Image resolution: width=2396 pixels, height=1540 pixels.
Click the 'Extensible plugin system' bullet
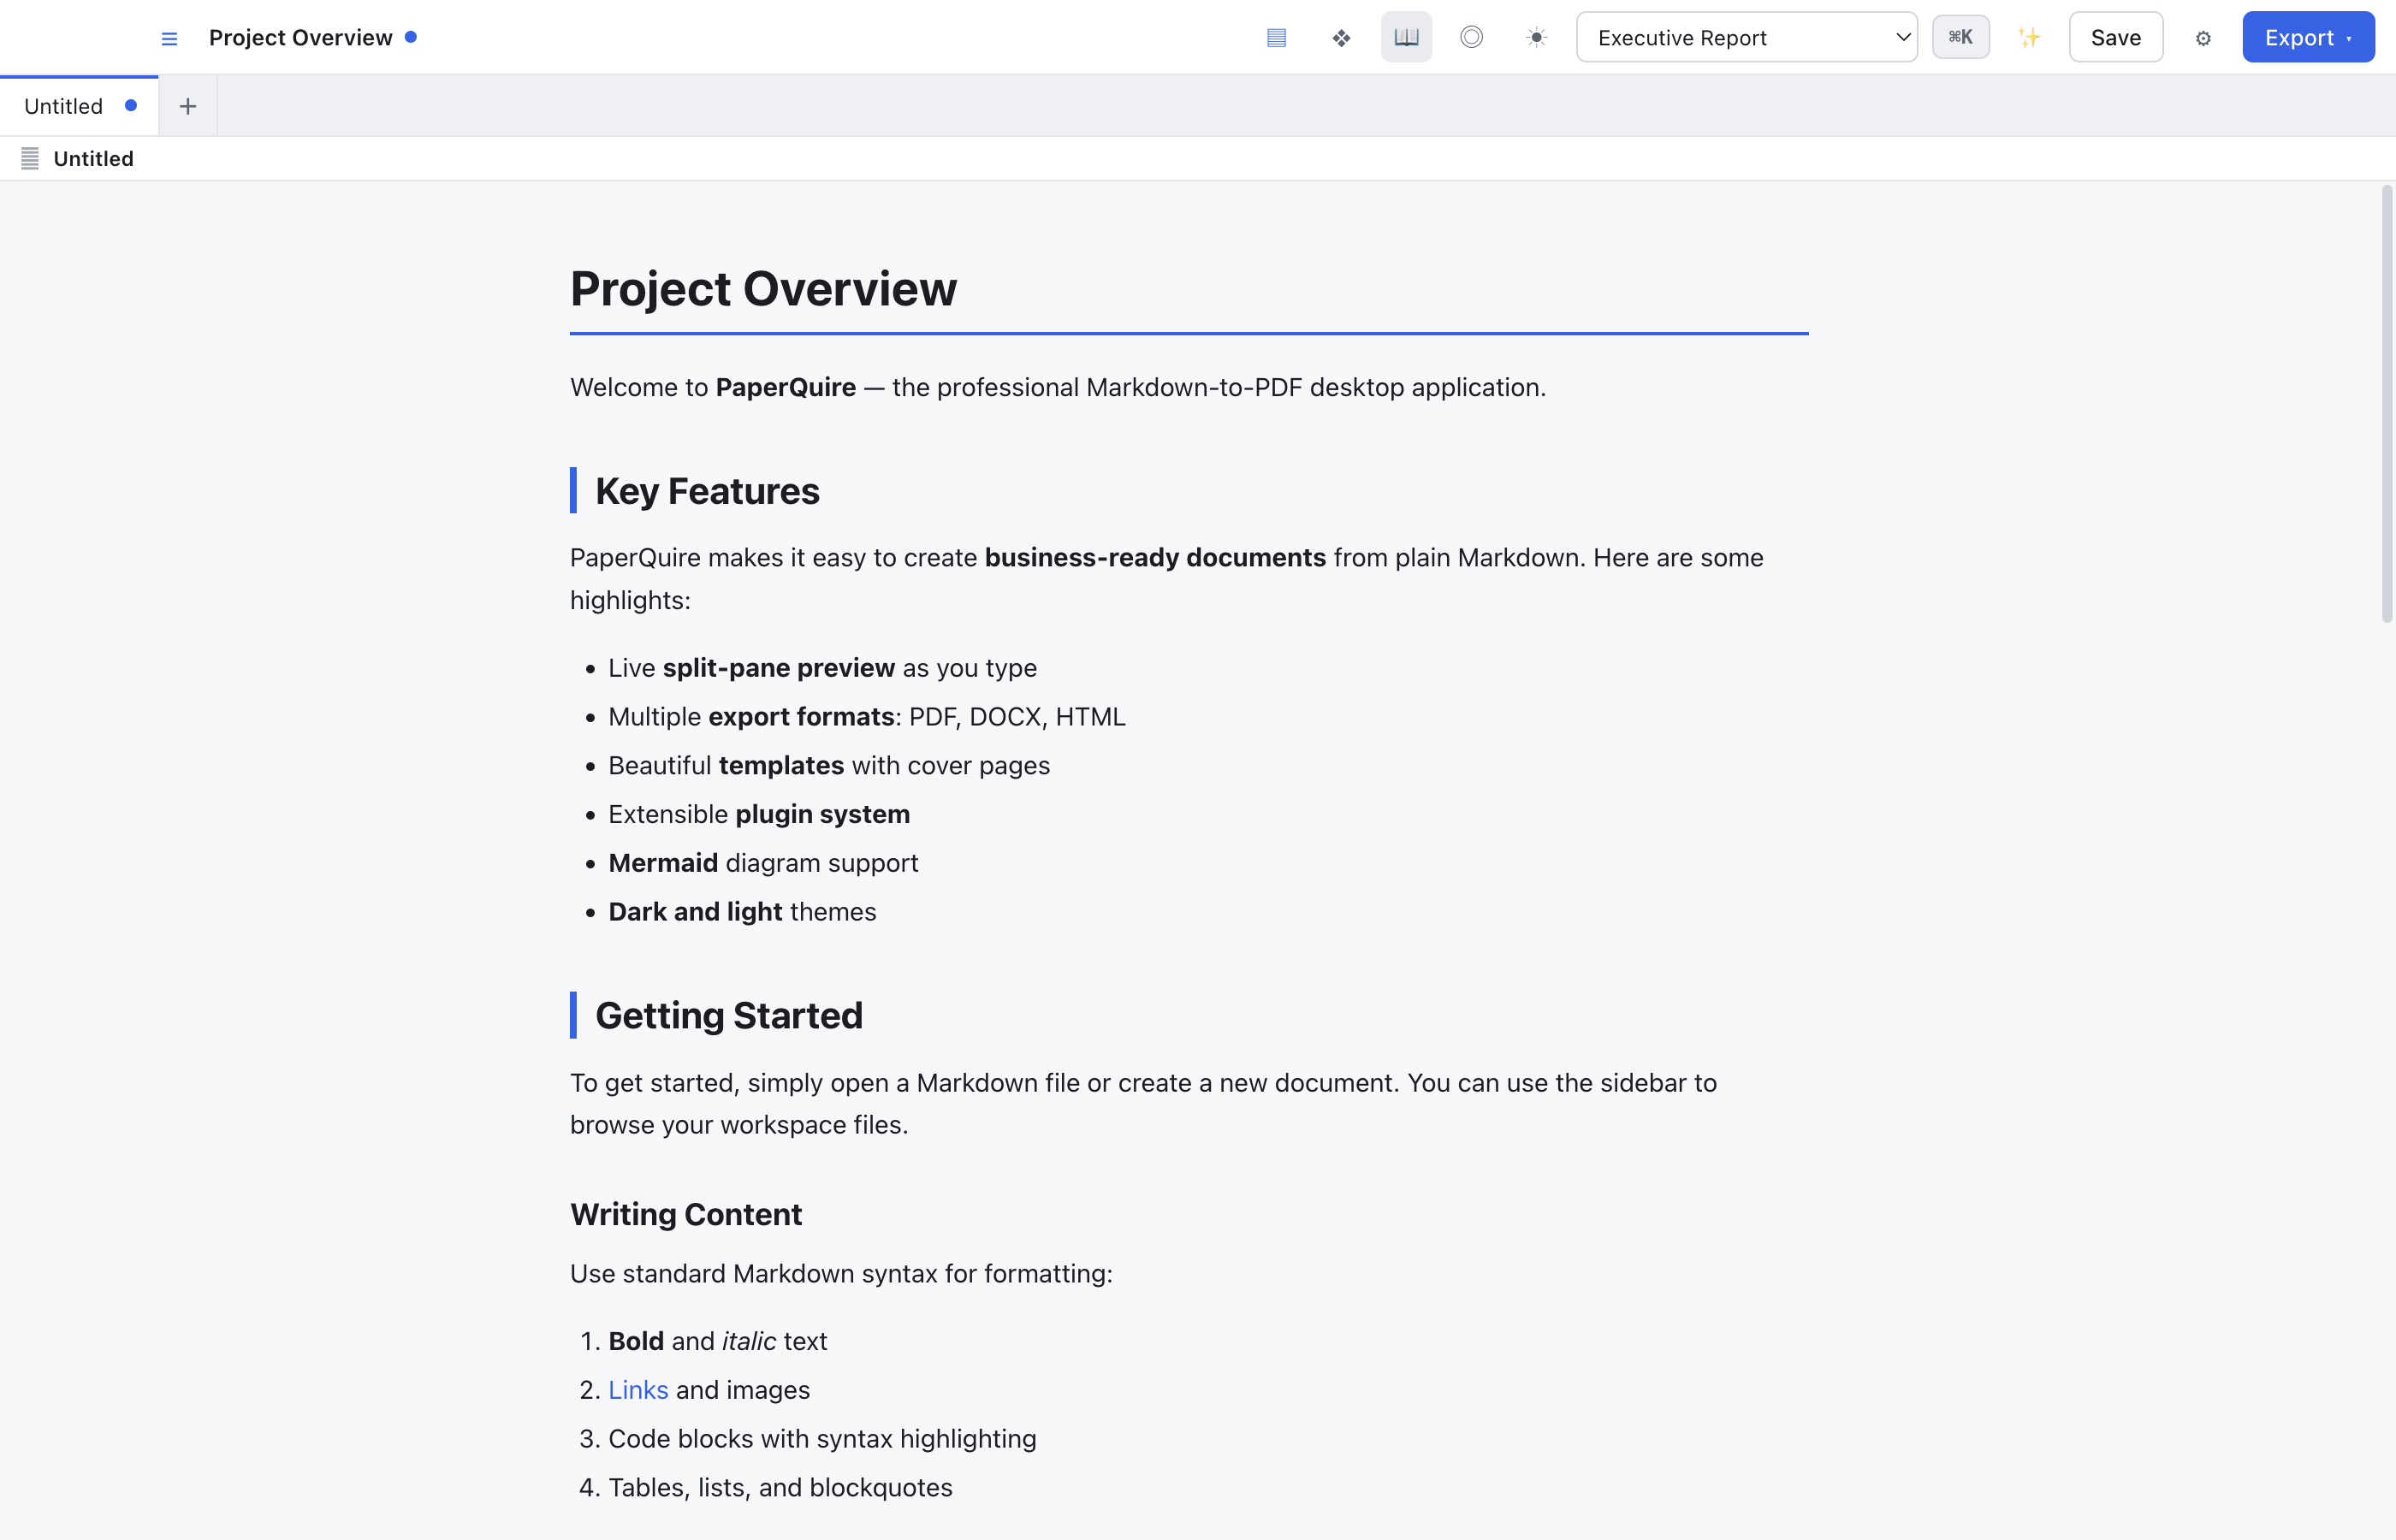click(x=759, y=814)
